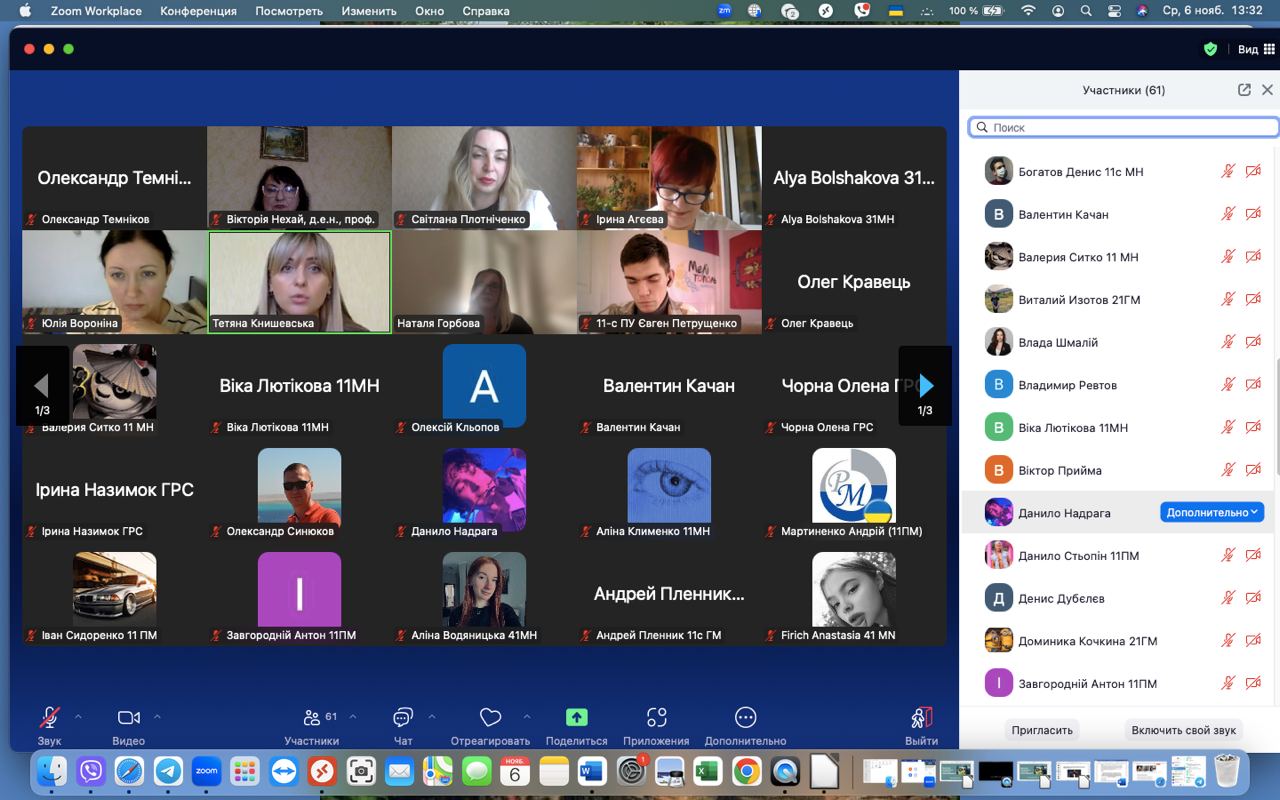The width and height of the screenshot is (1280, 800).
Task: Go to next gallery page arrow
Action: pyautogui.click(x=925, y=386)
